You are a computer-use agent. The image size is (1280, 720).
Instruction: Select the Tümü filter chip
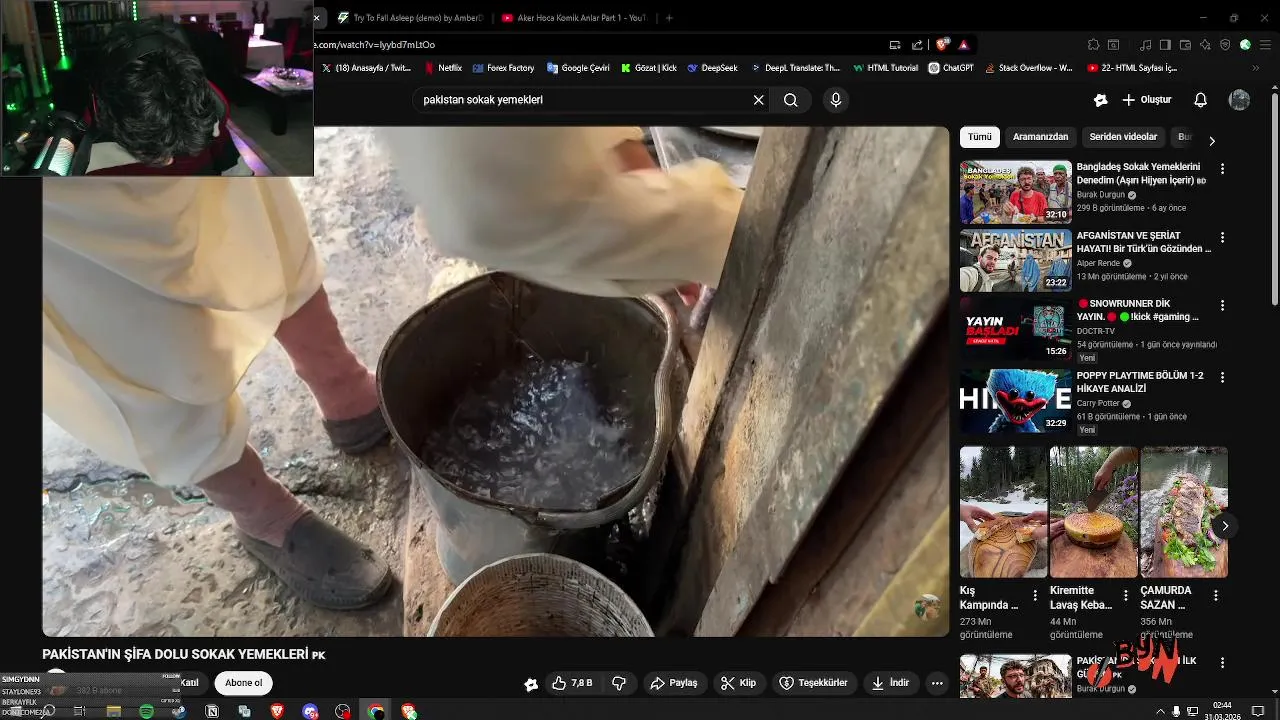pyautogui.click(x=980, y=137)
